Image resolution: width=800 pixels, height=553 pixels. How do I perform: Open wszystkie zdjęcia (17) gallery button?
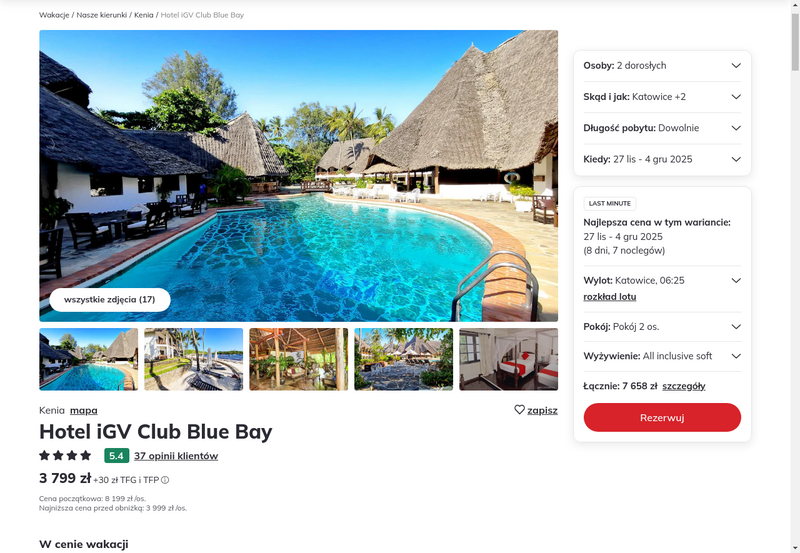click(110, 299)
